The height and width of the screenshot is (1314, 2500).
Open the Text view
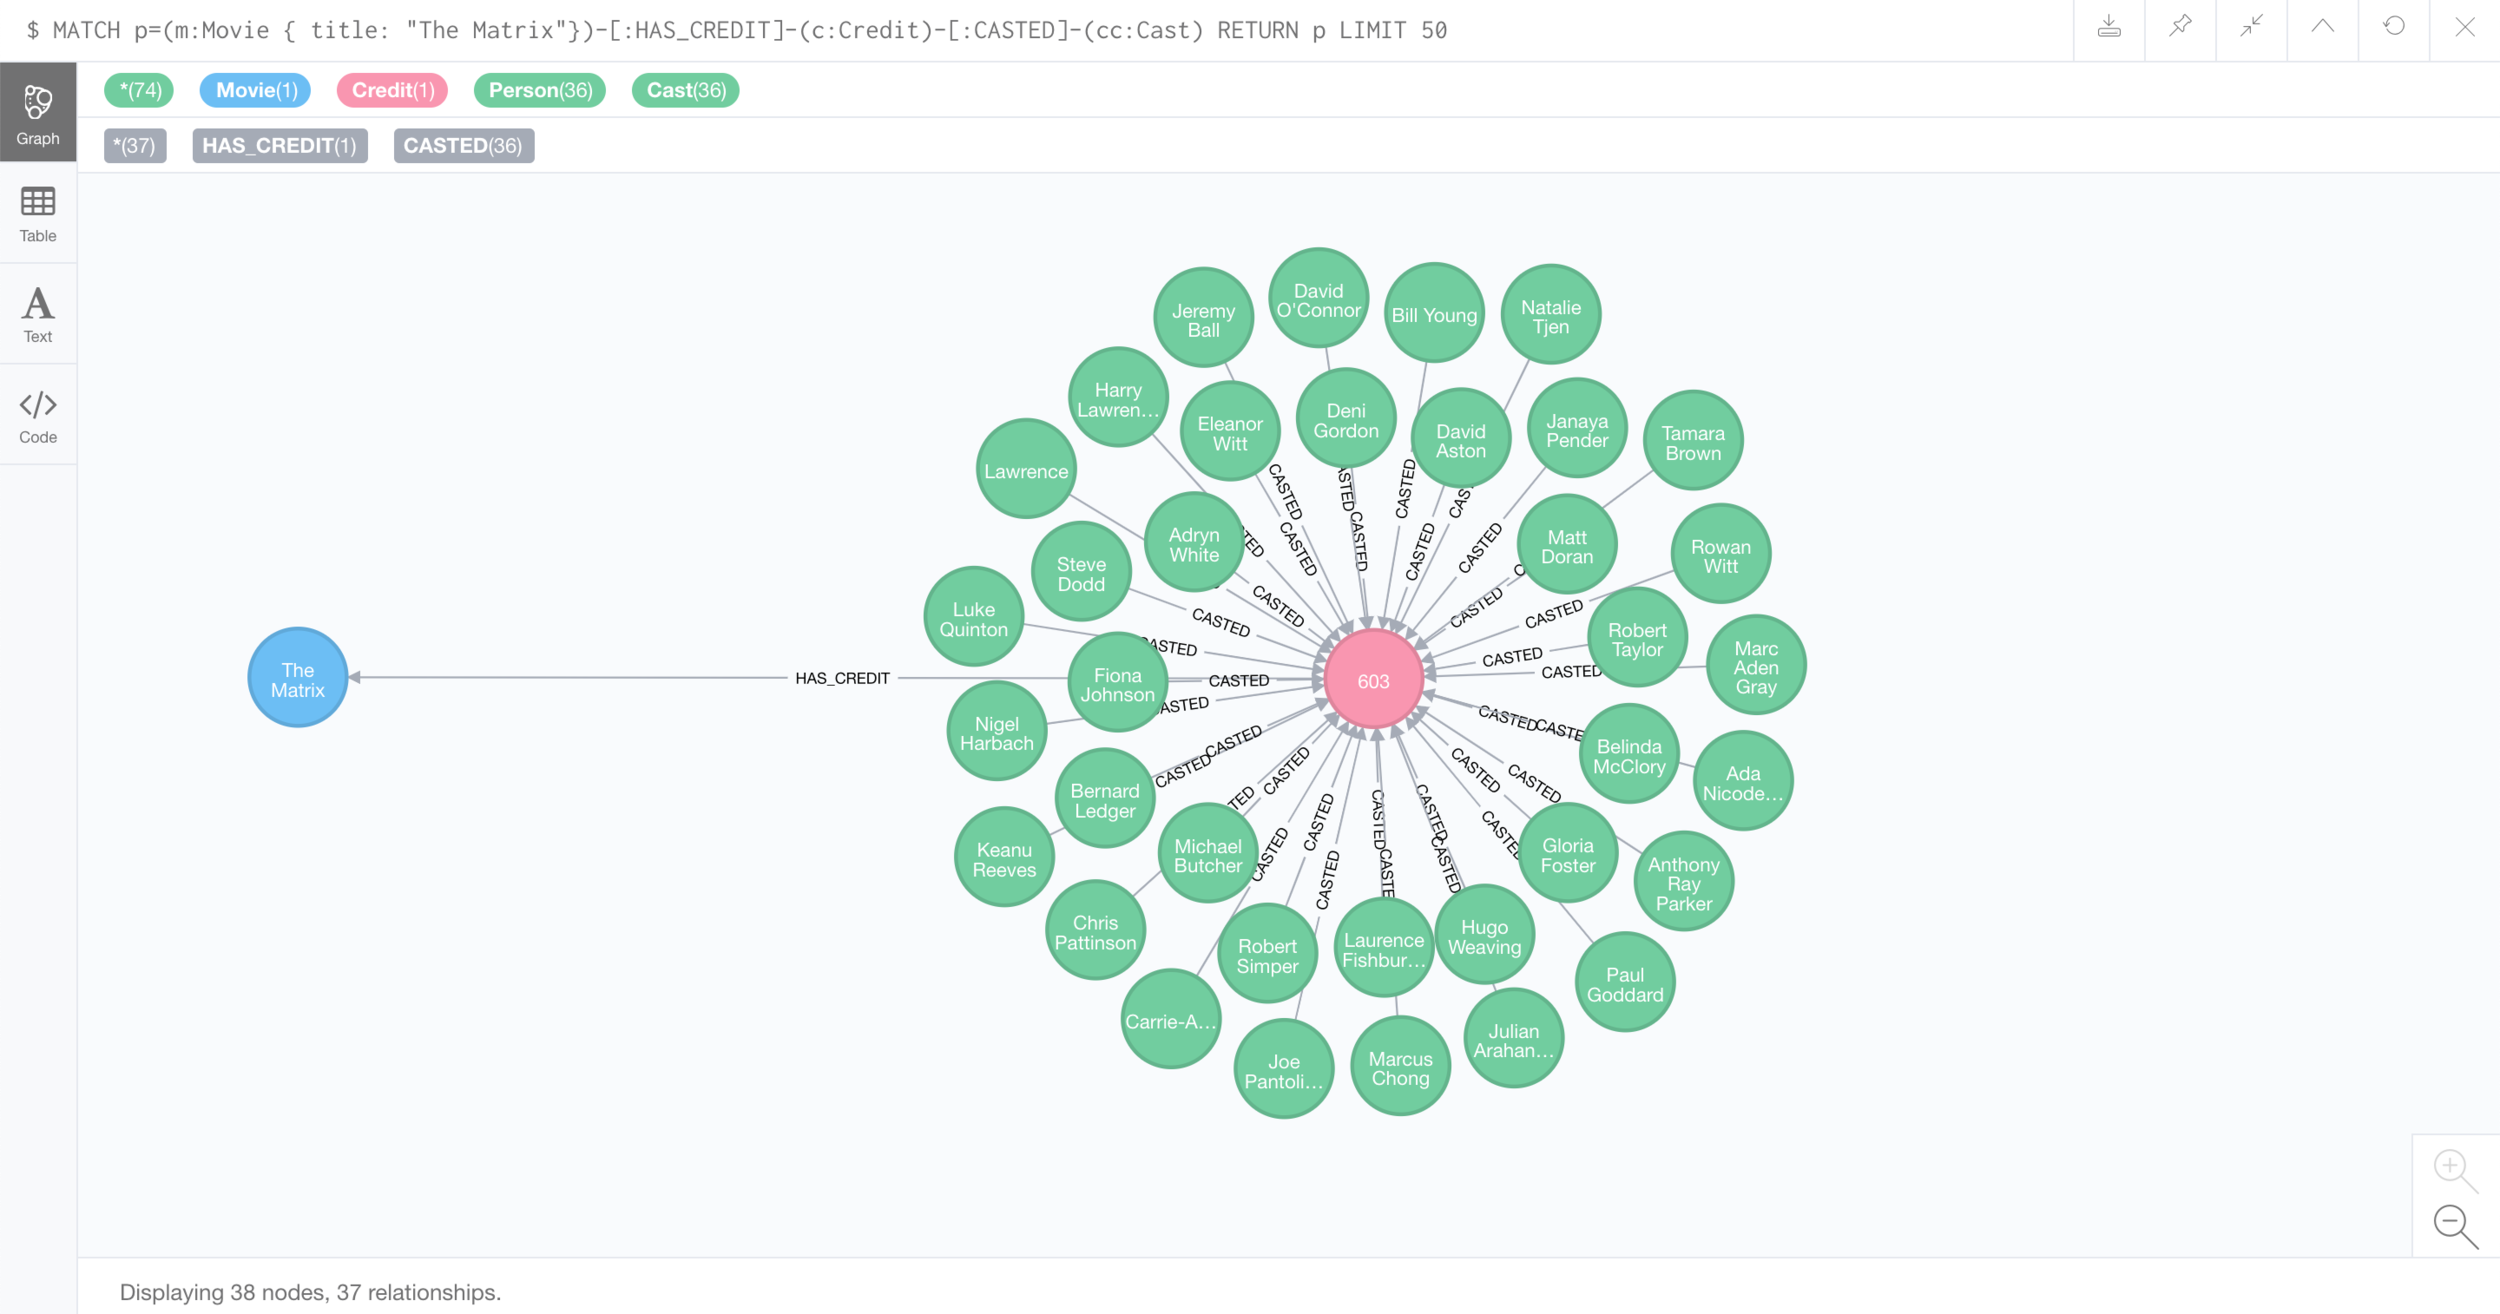pyautogui.click(x=38, y=314)
